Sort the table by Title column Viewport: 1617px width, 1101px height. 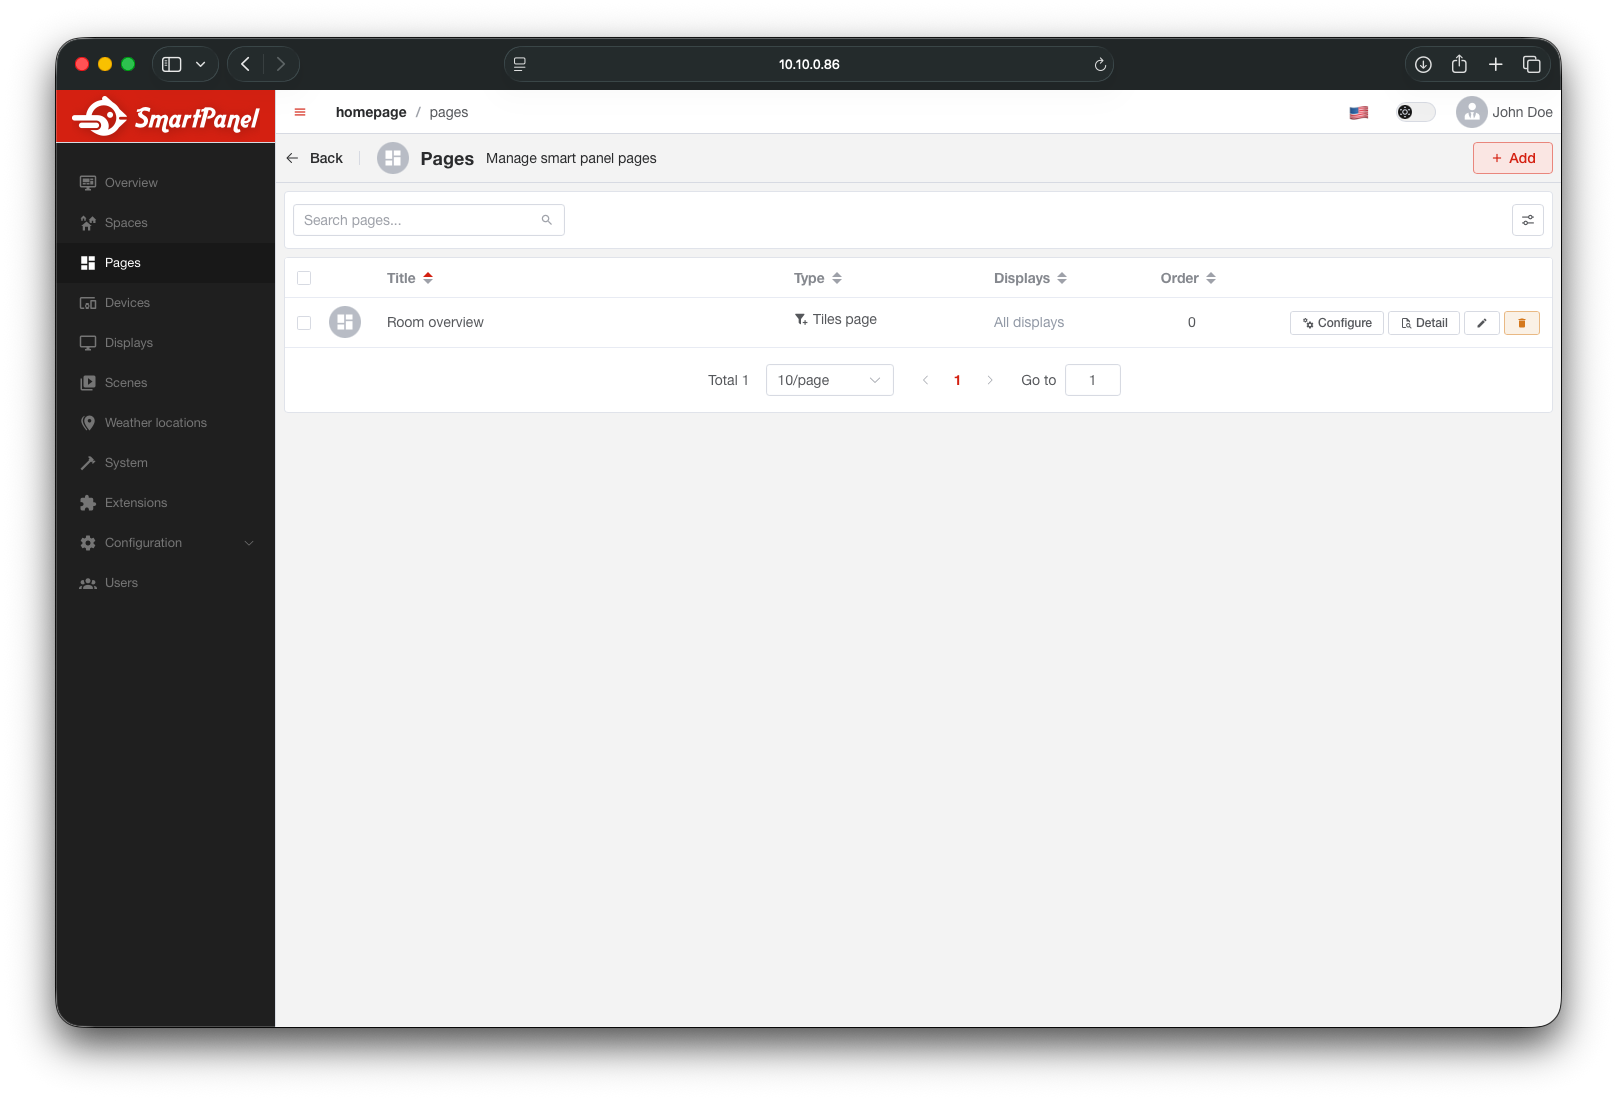click(x=428, y=277)
